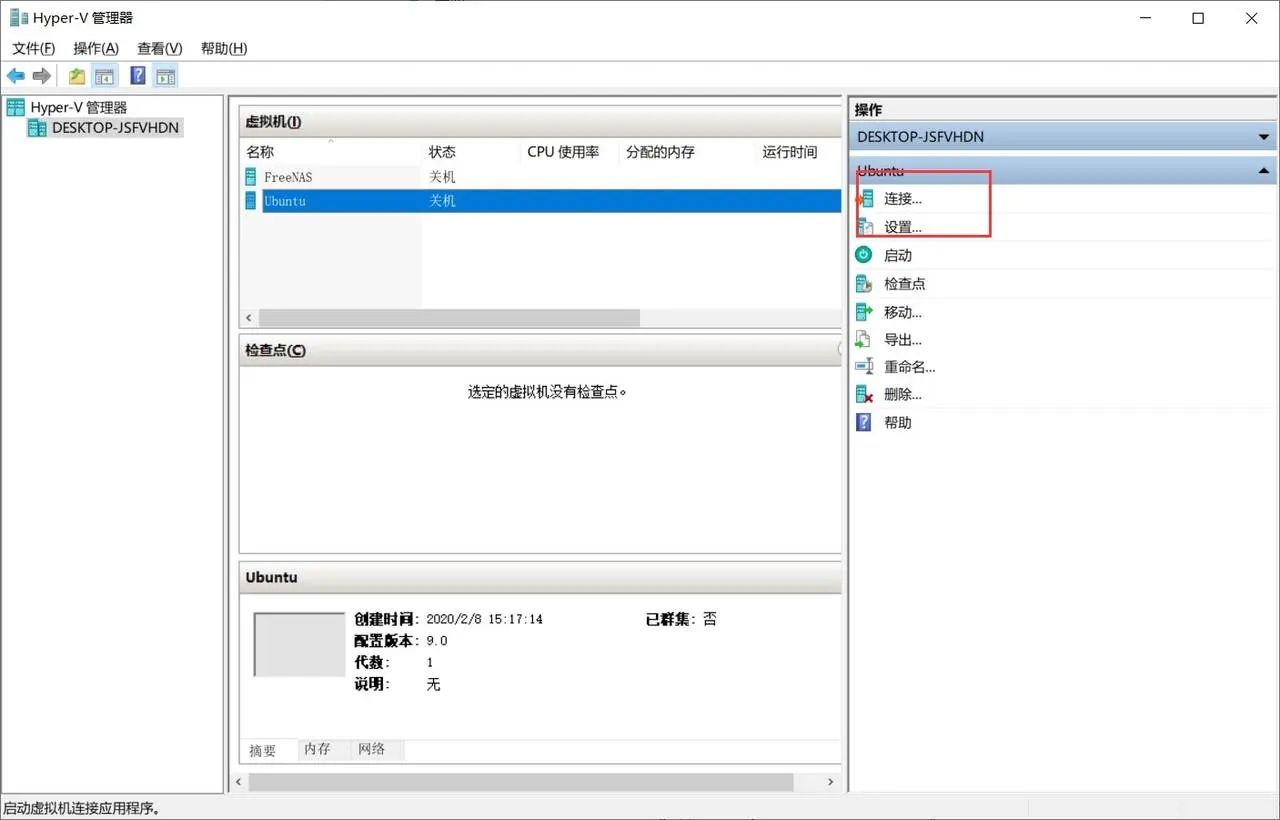The height and width of the screenshot is (820, 1280).
Task: Click the DESKTOP-JSFVHDN server icon in tree
Action: (37, 128)
